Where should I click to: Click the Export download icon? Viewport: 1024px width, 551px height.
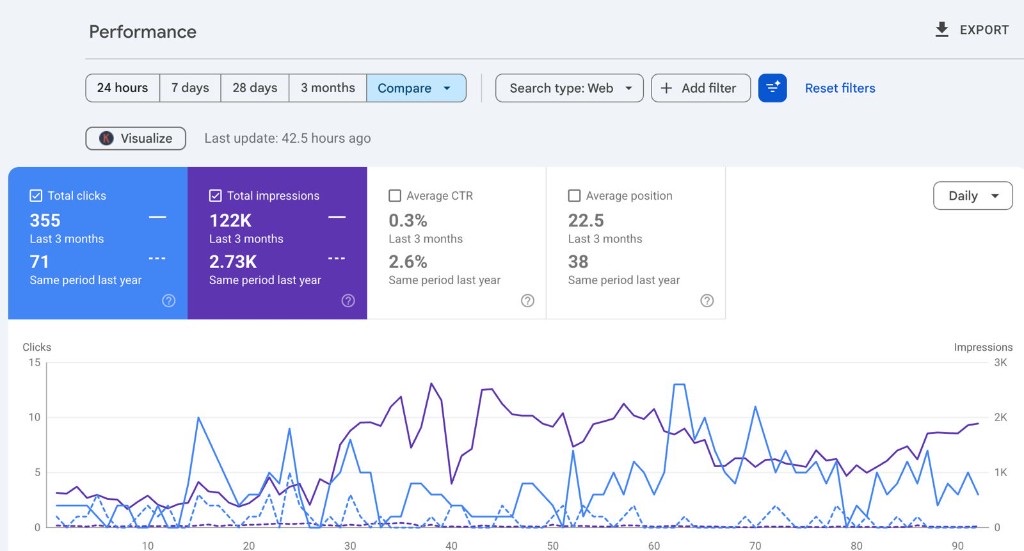942,29
